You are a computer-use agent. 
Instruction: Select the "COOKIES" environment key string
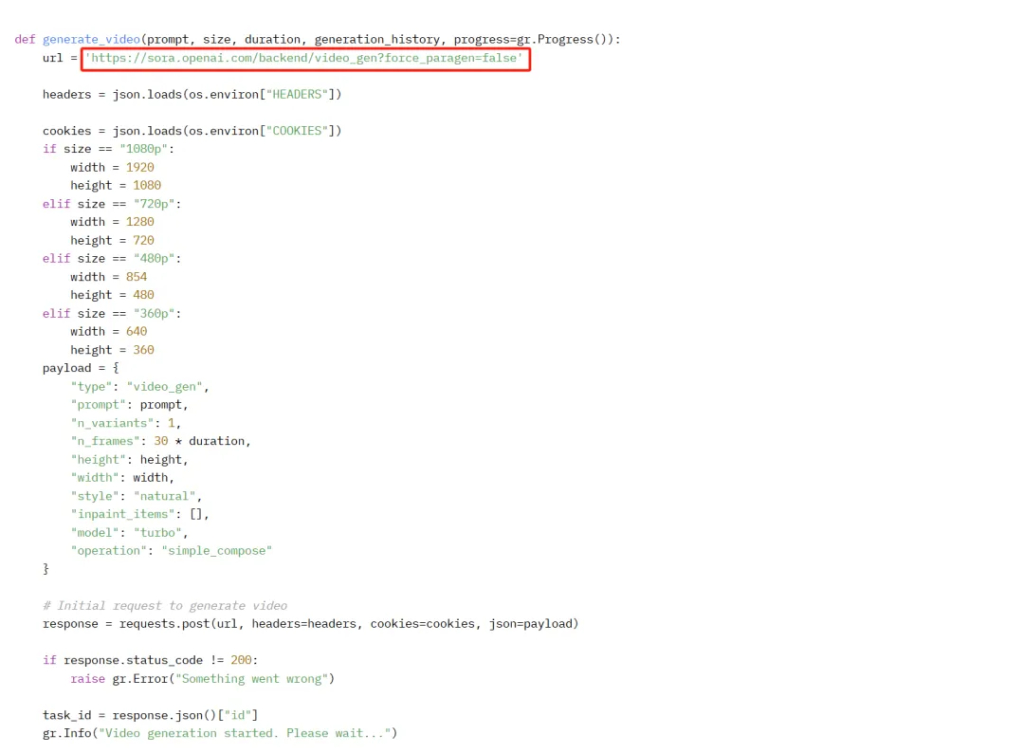pyautogui.click(x=300, y=131)
